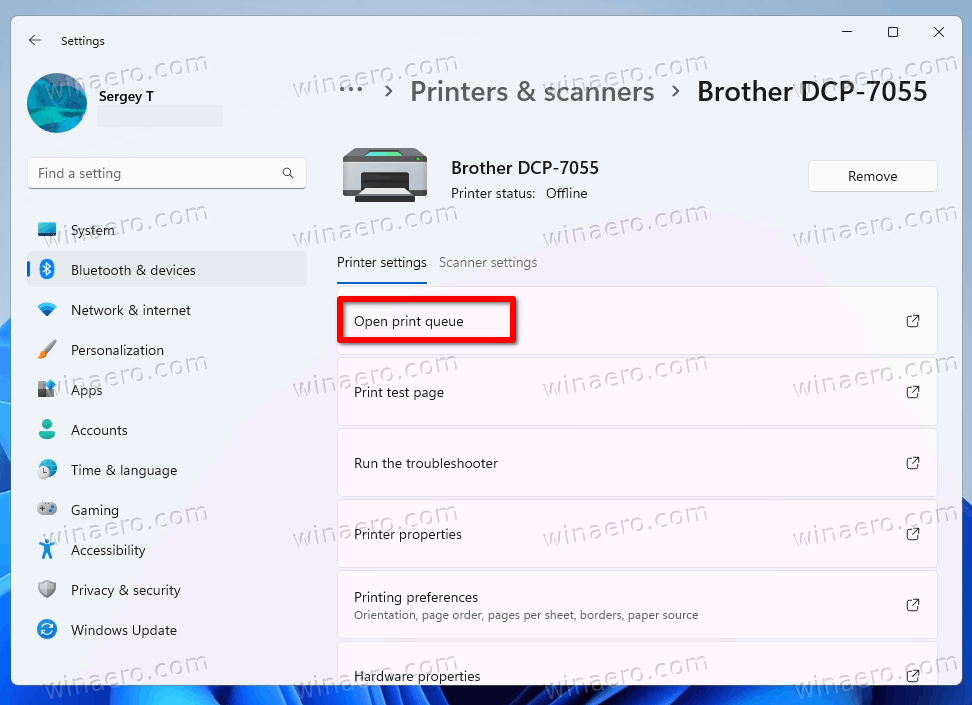Open System settings category

click(167, 230)
